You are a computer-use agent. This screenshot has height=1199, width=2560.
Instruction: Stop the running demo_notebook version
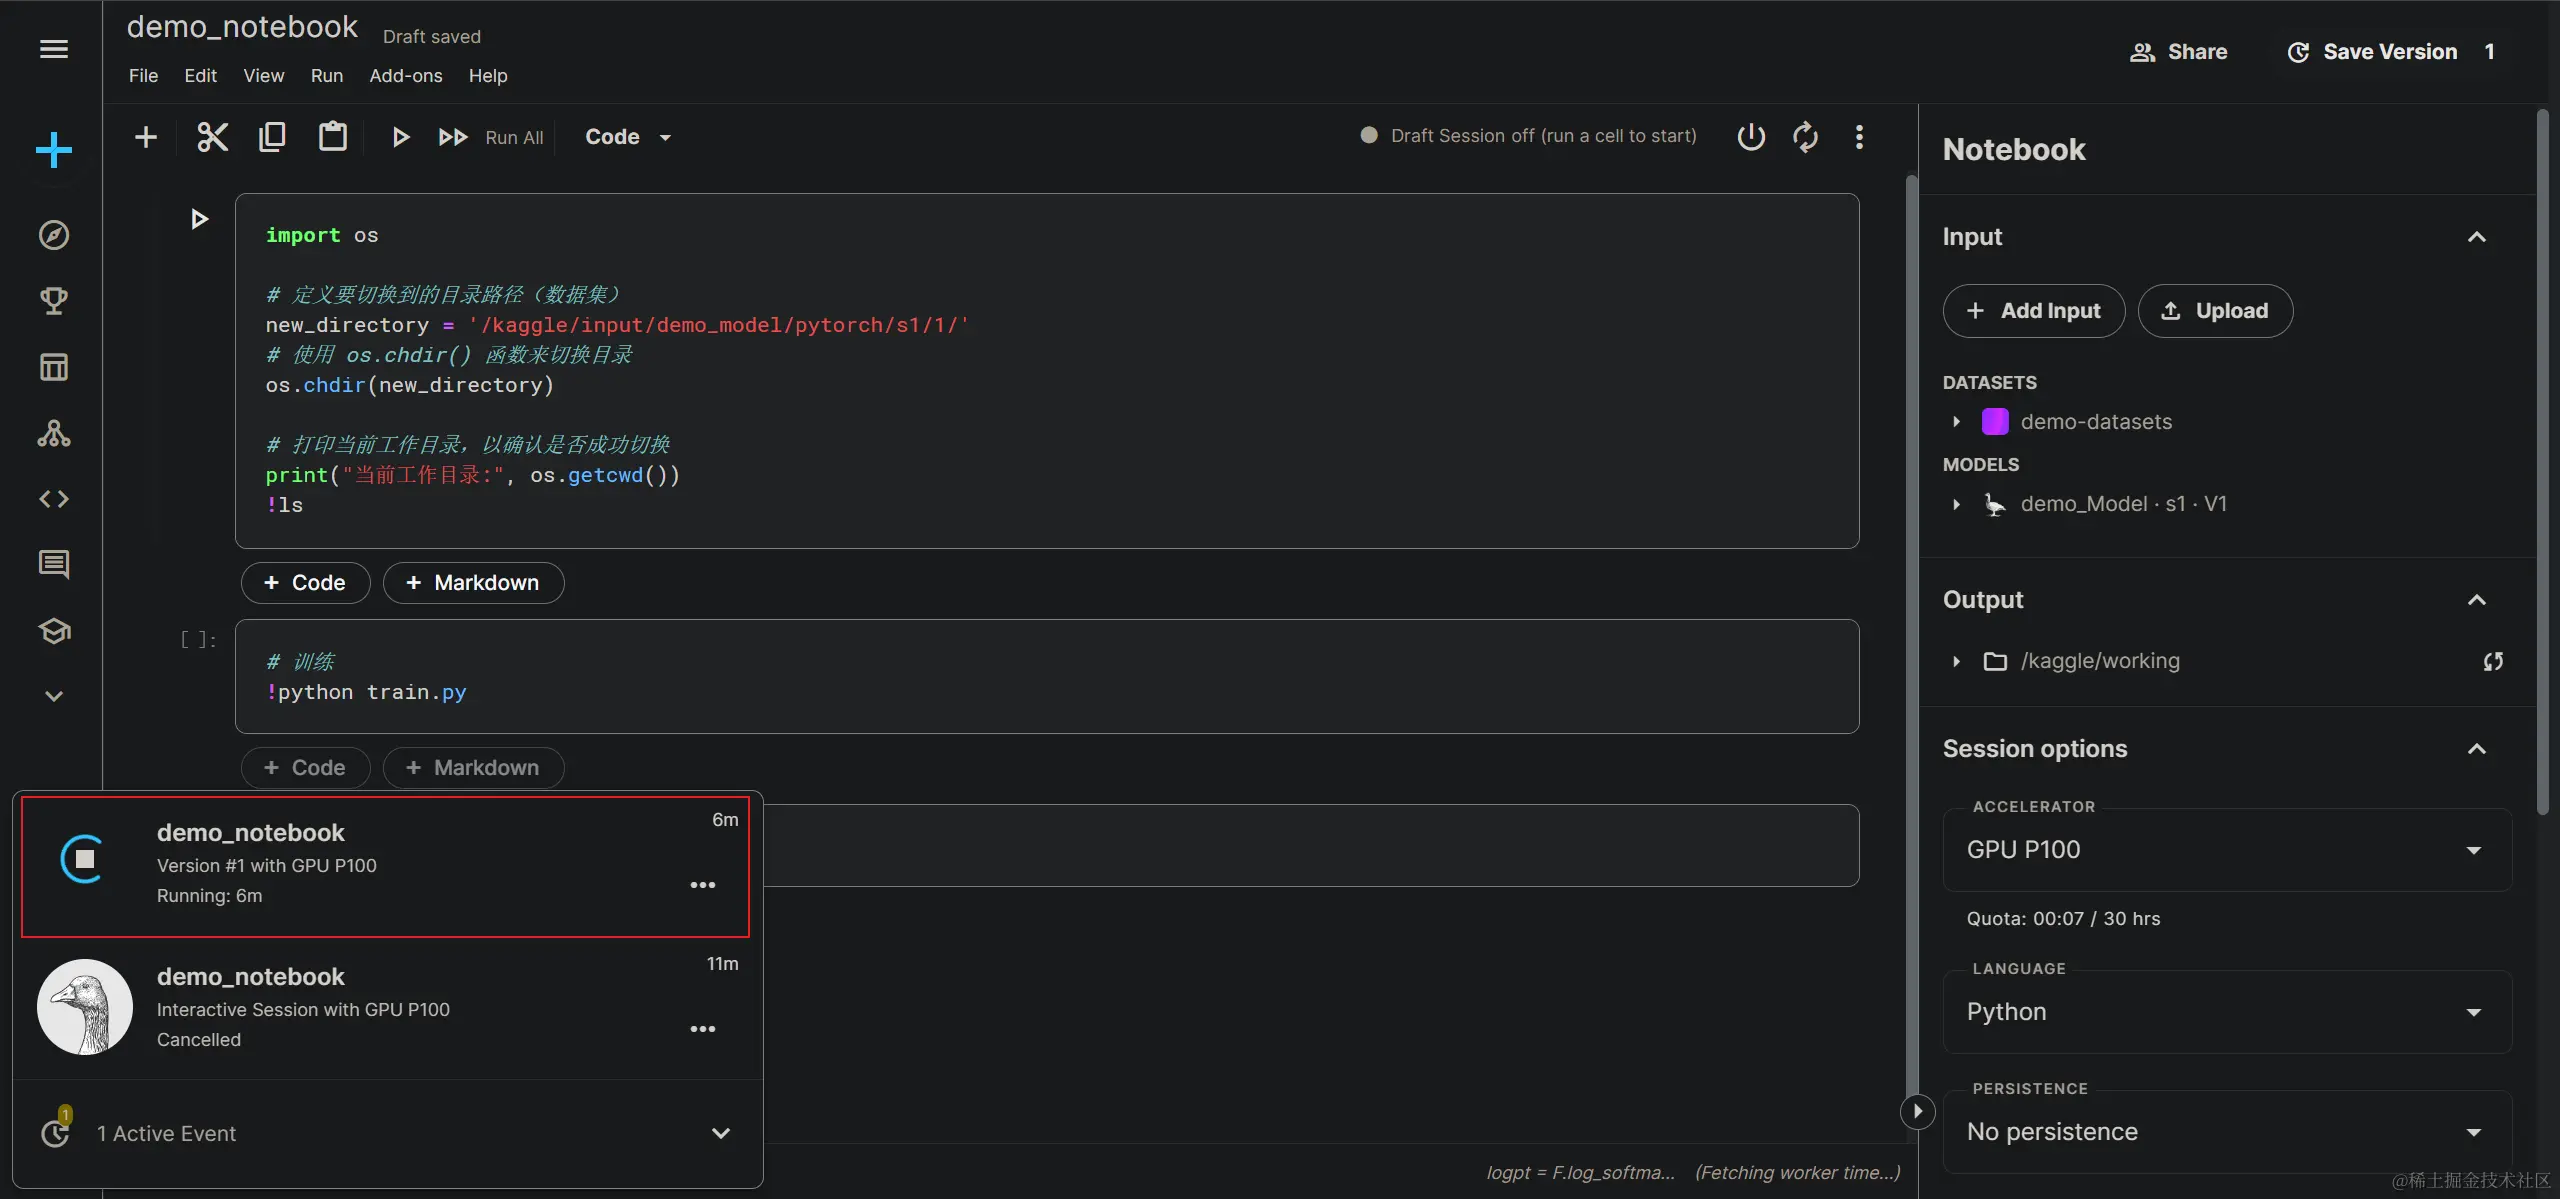[x=84, y=859]
